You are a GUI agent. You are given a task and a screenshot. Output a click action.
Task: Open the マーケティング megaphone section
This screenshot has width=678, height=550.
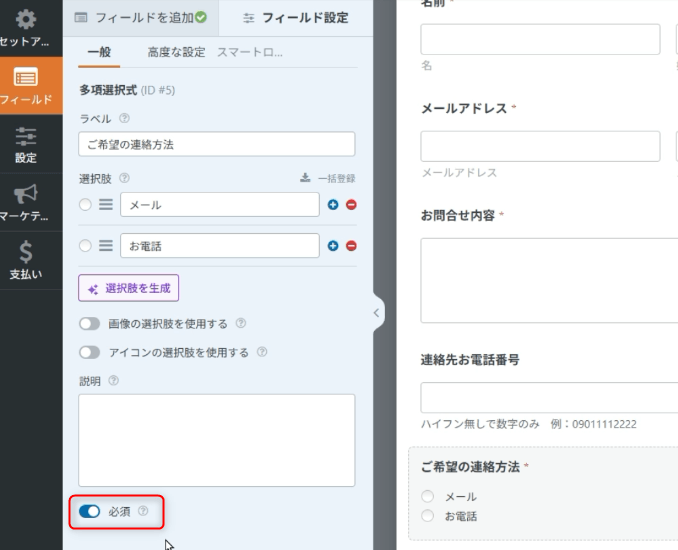(x=26, y=202)
